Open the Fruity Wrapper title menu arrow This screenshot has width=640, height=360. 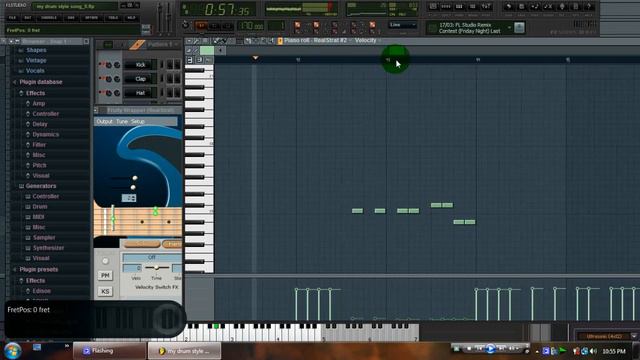click(x=96, y=110)
